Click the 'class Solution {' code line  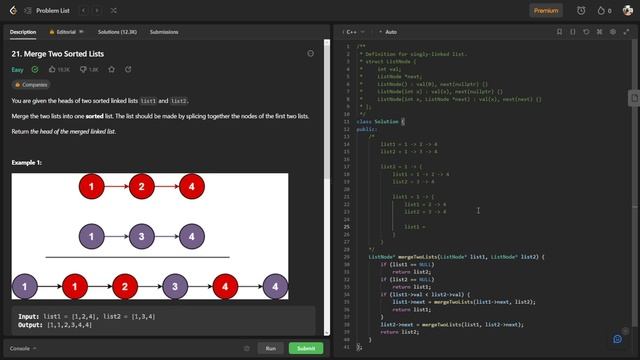point(380,122)
